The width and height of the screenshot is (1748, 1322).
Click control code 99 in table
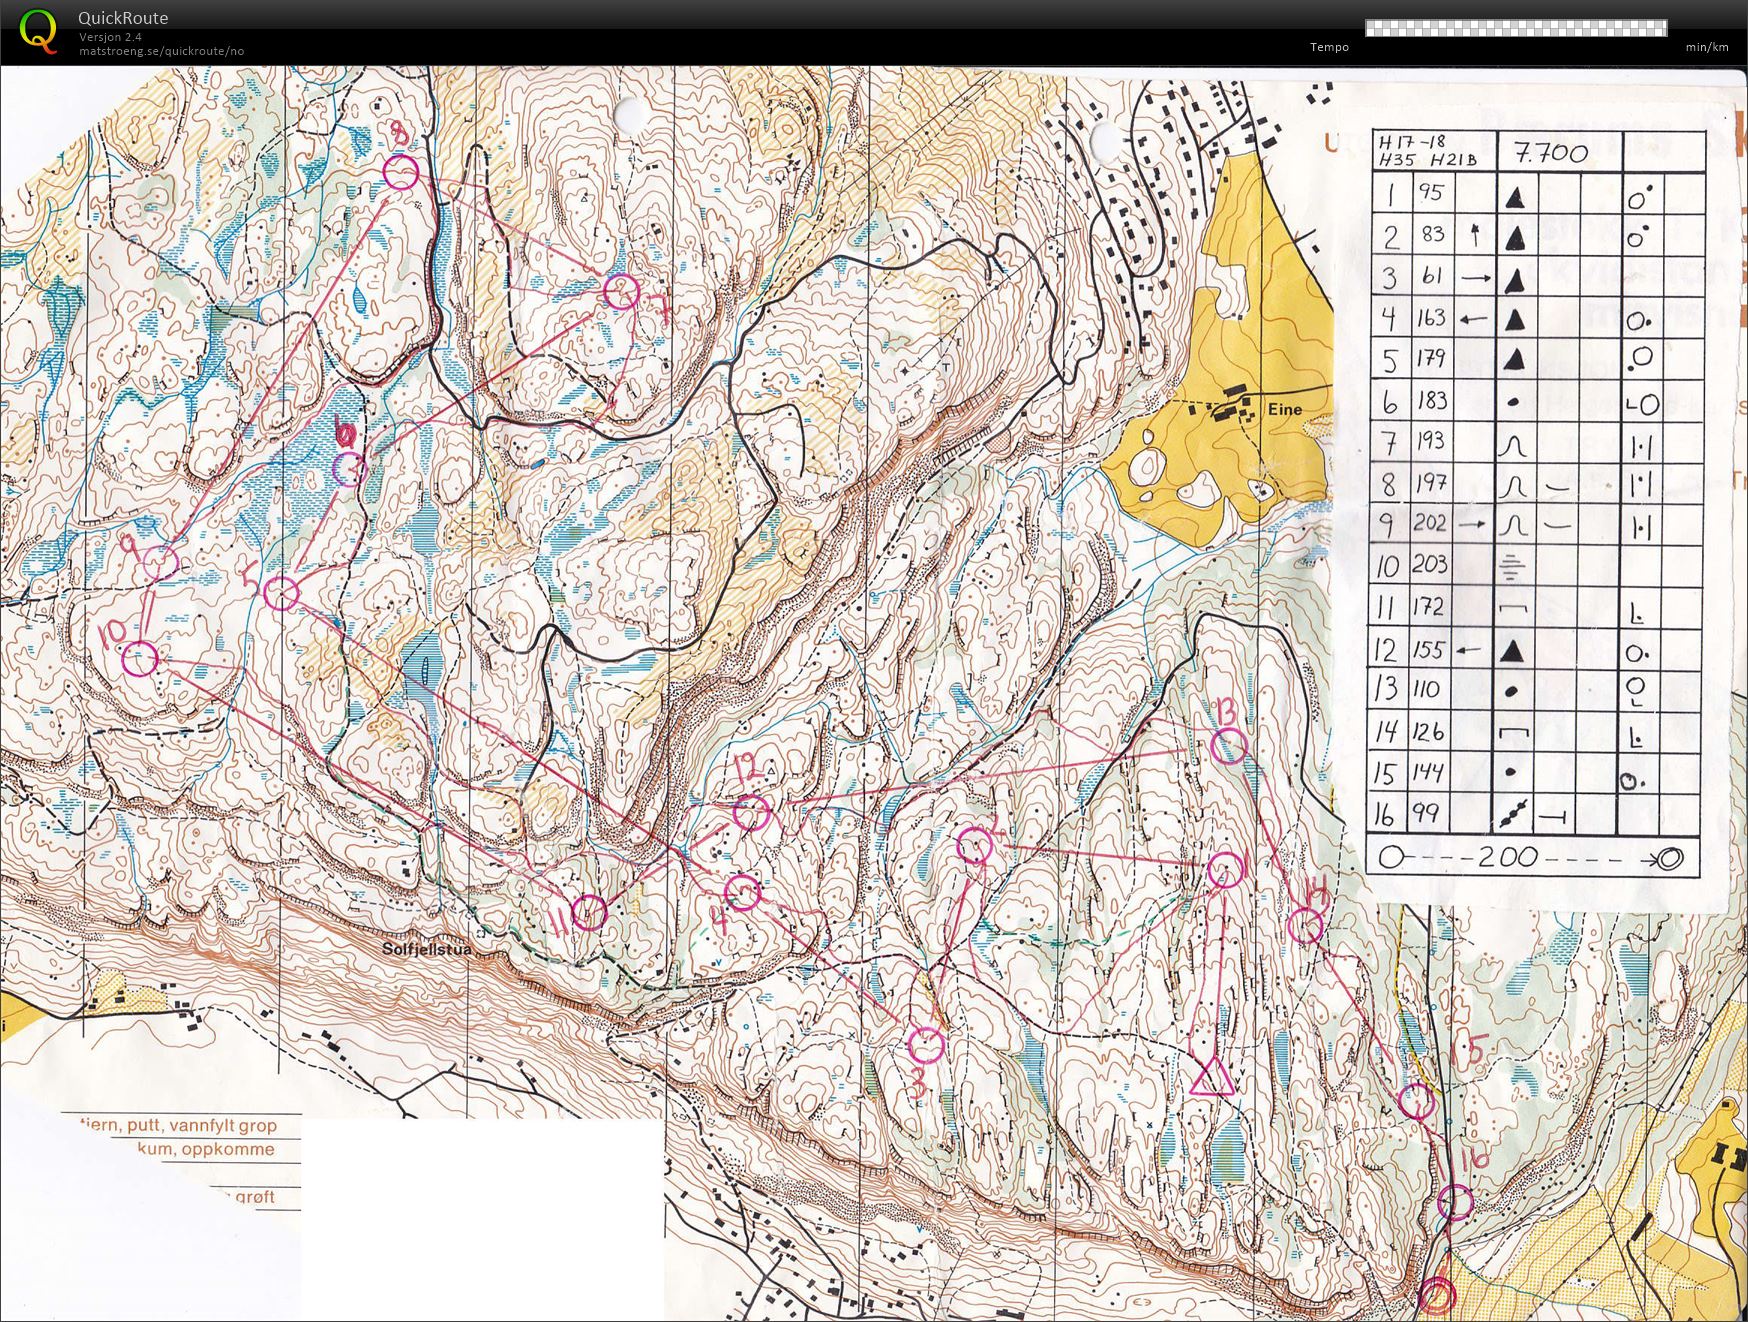point(1427,813)
